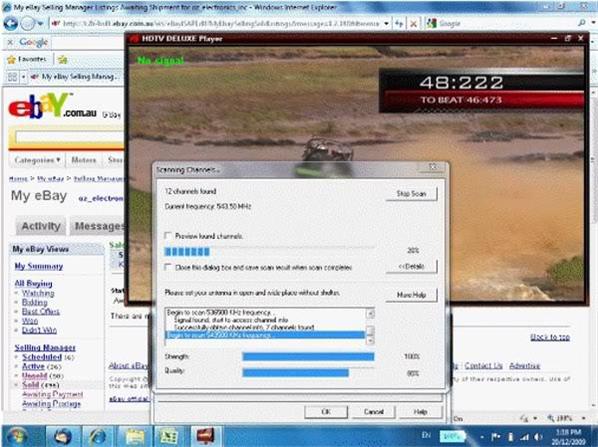Viewport: 598px width, 447px height.
Task: Open the Won link in sidebar
Action: (x=29, y=321)
